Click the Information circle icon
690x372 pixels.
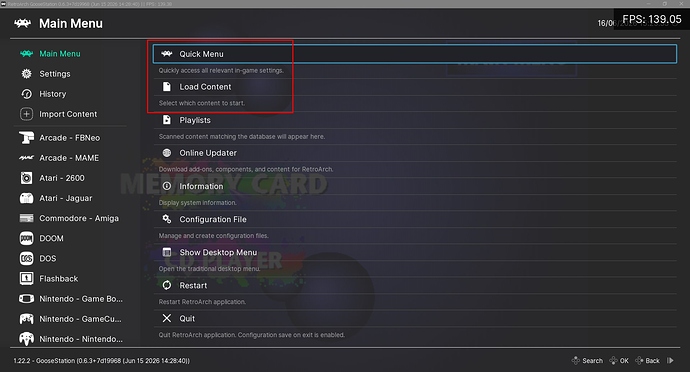point(167,186)
